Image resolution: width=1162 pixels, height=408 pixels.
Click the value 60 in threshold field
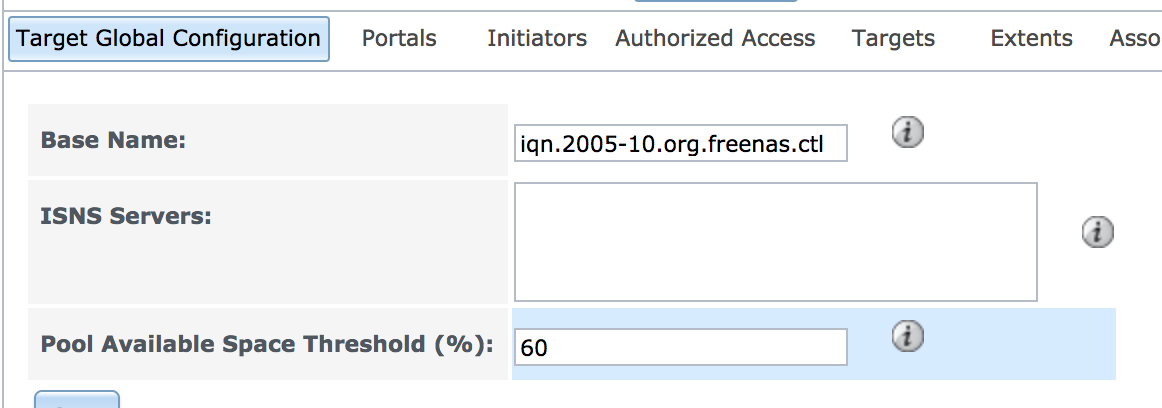pos(534,347)
